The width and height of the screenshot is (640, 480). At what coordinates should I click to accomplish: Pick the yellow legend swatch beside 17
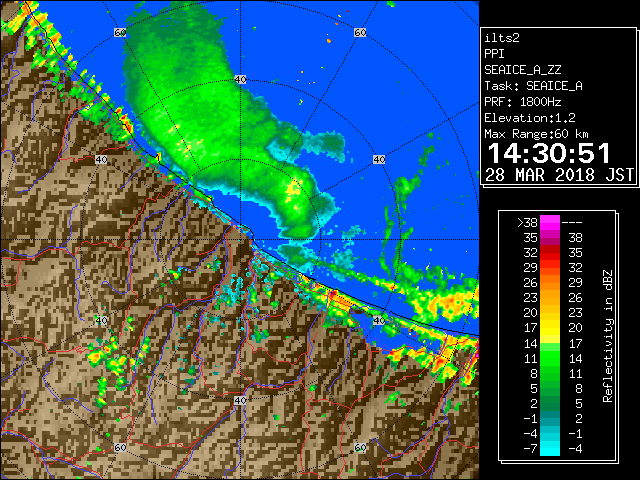tap(550, 328)
